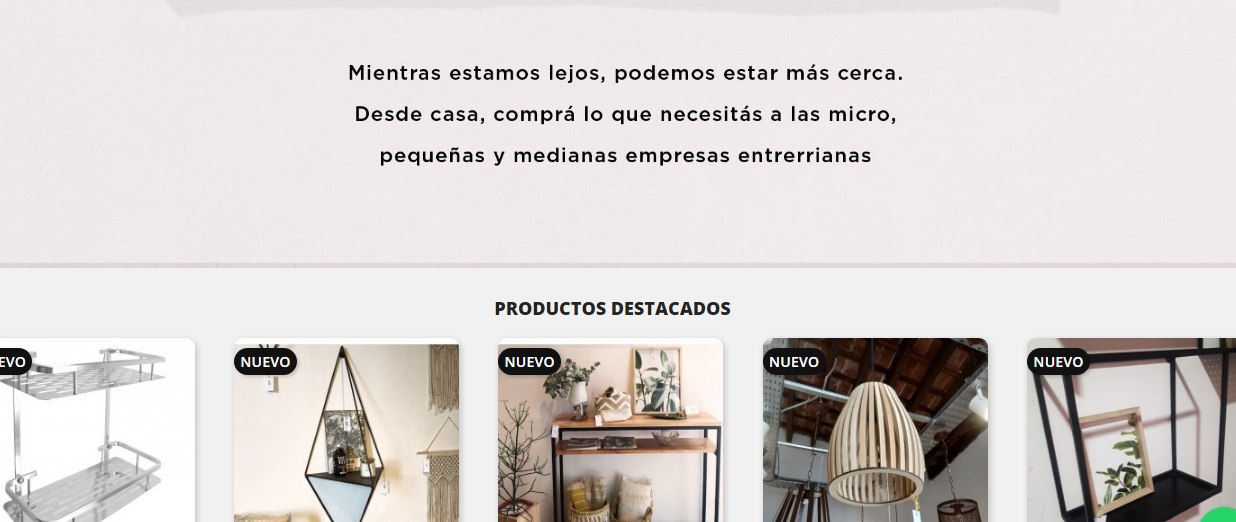Screen dimensions: 1236x522
Task: Click the pink divider line above featured products
Action: coord(618,265)
